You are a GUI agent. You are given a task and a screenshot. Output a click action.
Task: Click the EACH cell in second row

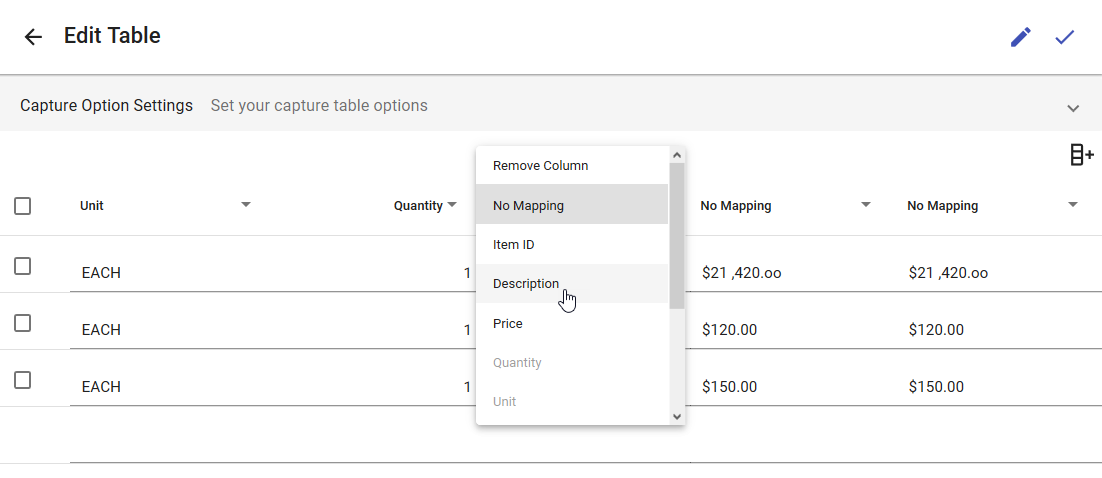[x=101, y=330]
